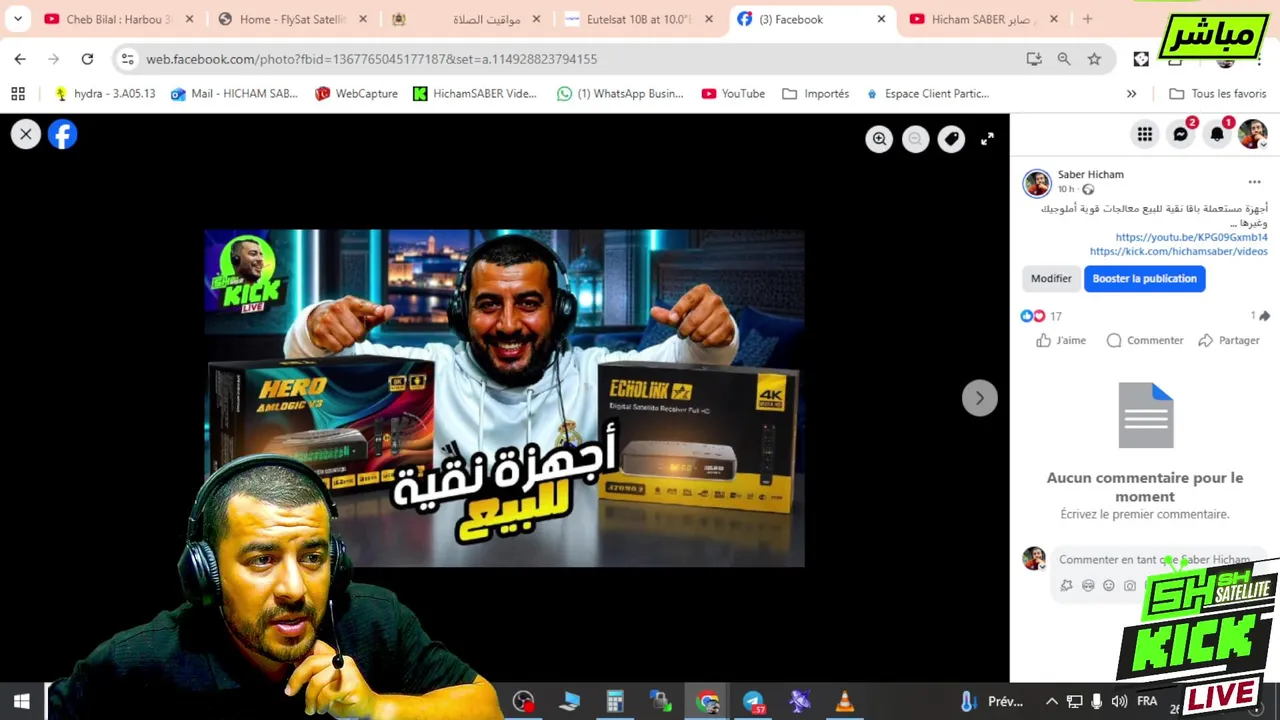Click Saber Hicham's post avatar

pyautogui.click(x=1037, y=182)
